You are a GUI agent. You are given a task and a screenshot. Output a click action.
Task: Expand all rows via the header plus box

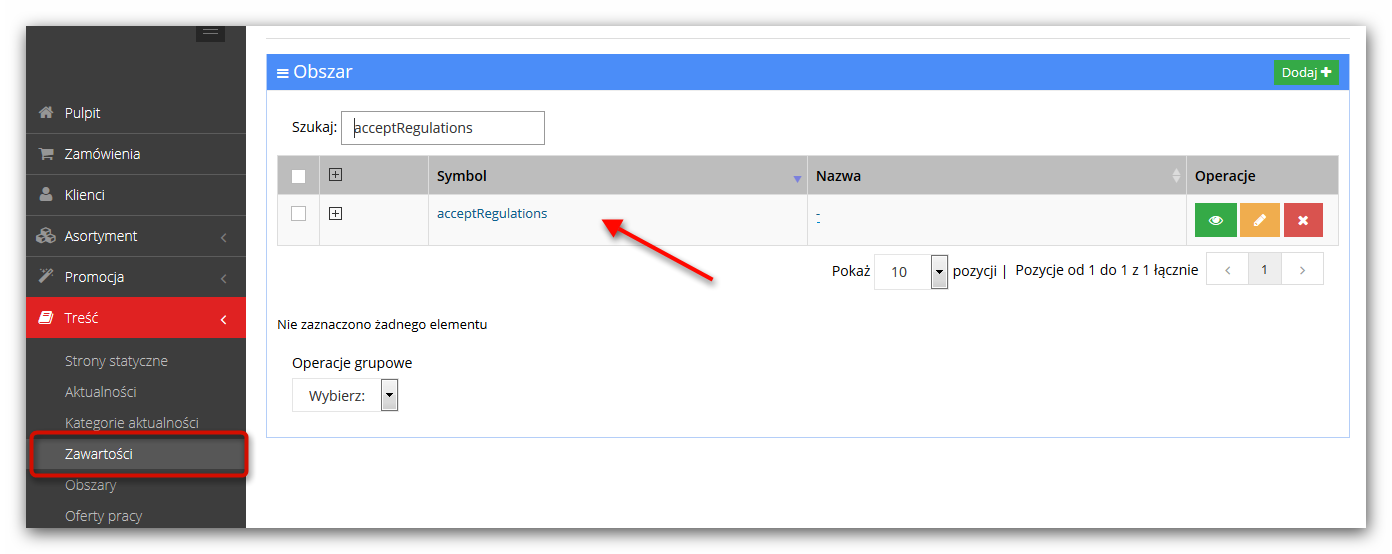[336, 174]
